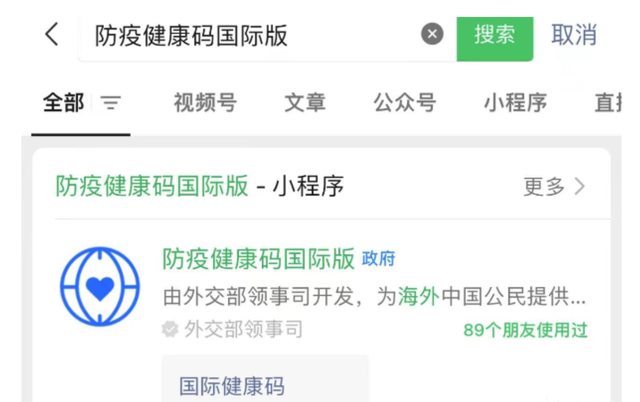The height and width of the screenshot is (402, 640).
Task: Open the globe heart mini program icon
Action: point(100,287)
